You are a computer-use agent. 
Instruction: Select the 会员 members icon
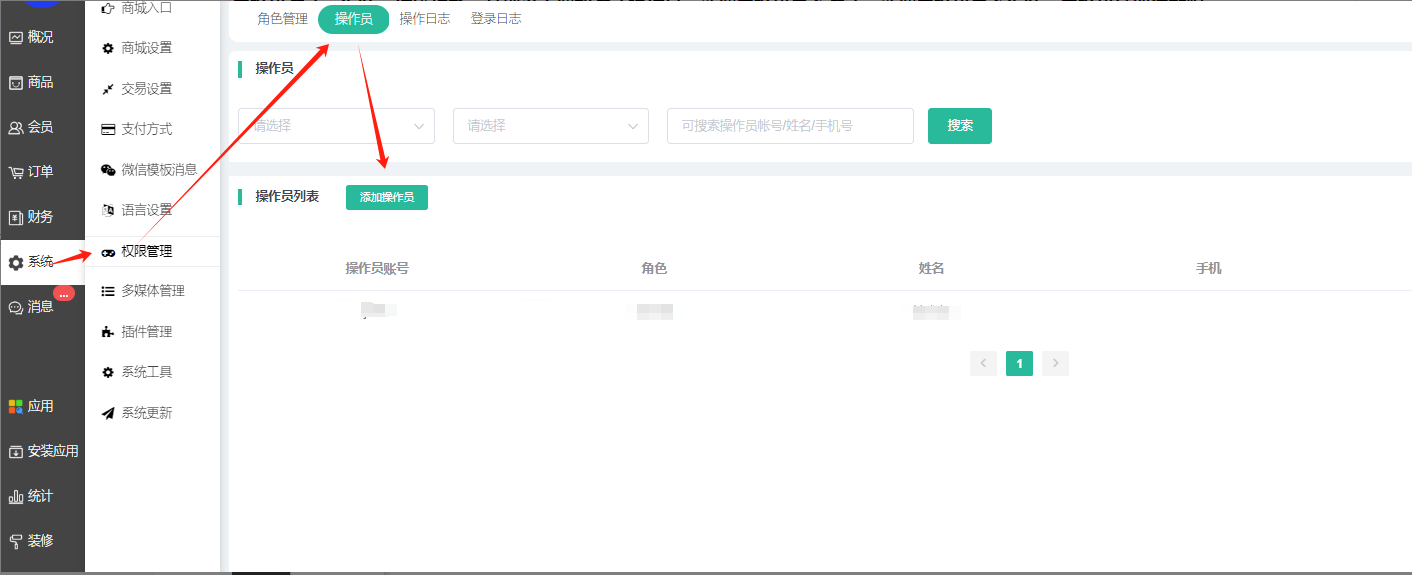click(x=16, y=128)
